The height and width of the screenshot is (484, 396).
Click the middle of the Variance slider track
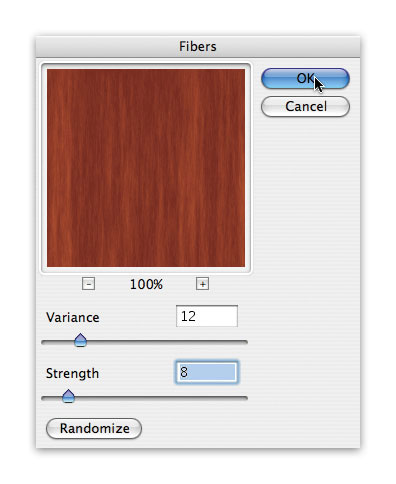144,342
